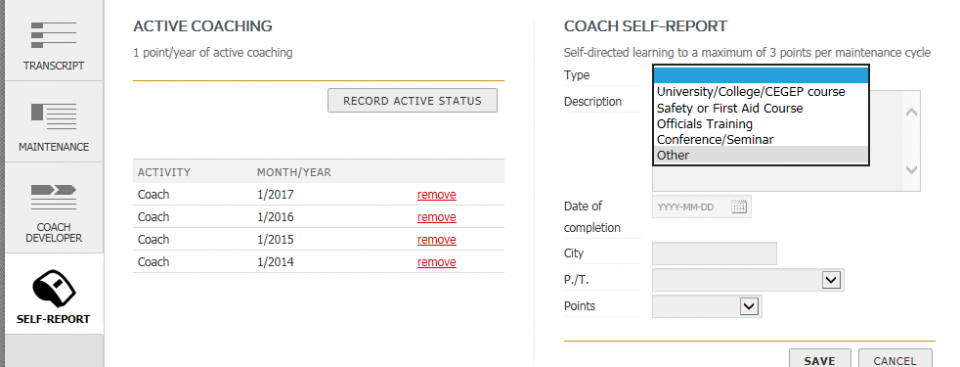This screenshot has width=960, height=367.
Task: Open the calendar date picker icon
Action: tap(740, 207)
